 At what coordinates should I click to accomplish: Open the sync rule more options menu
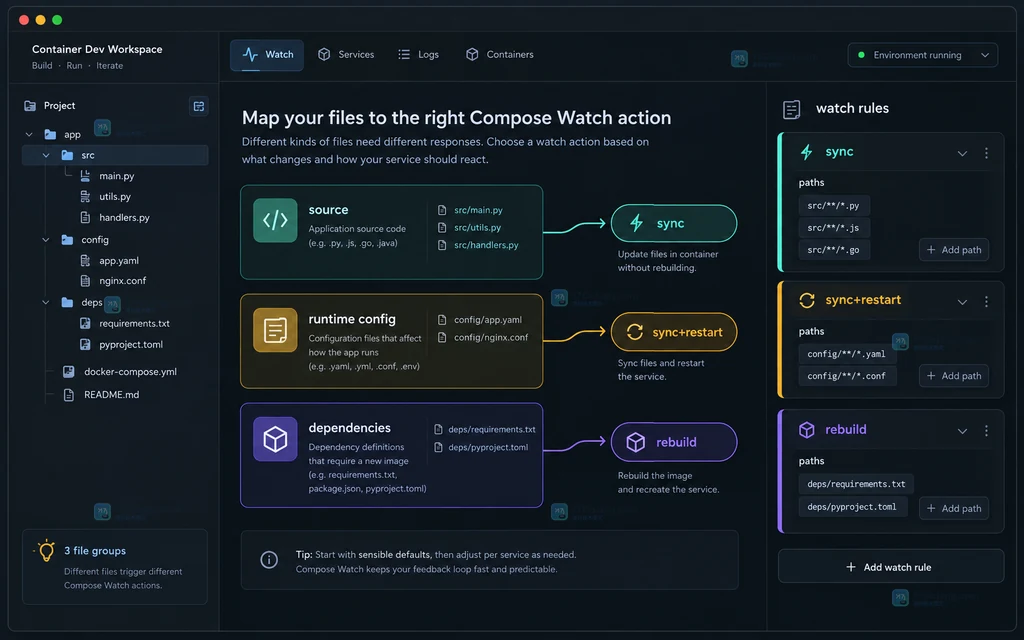pyautogui.click(x=986, y=153)
